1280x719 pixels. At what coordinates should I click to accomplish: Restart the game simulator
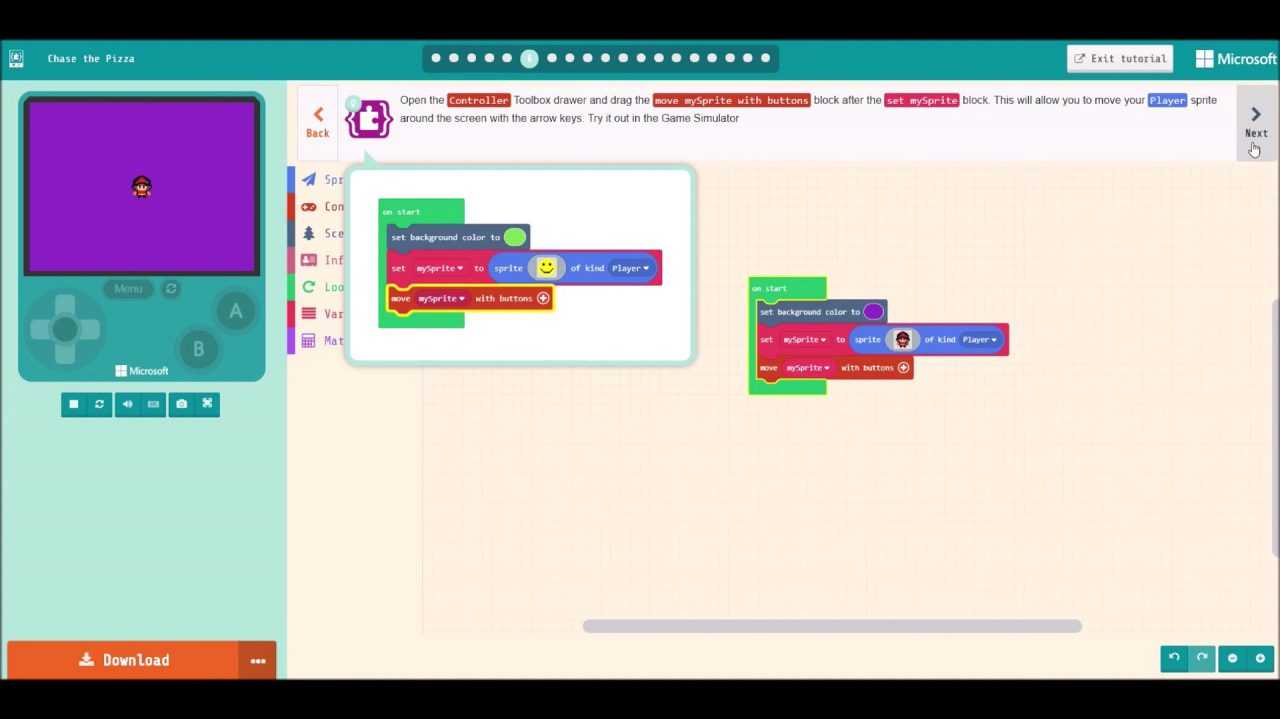(99, 403)
